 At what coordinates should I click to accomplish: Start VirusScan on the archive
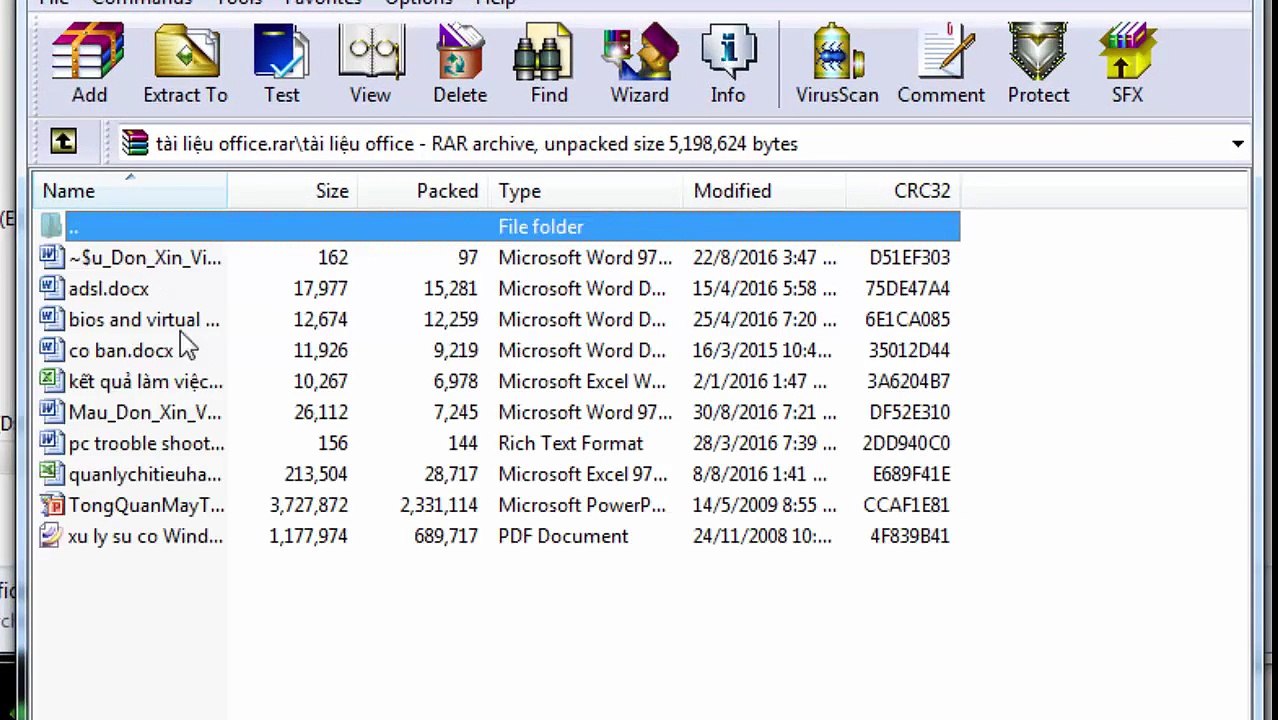coord(837,62)
